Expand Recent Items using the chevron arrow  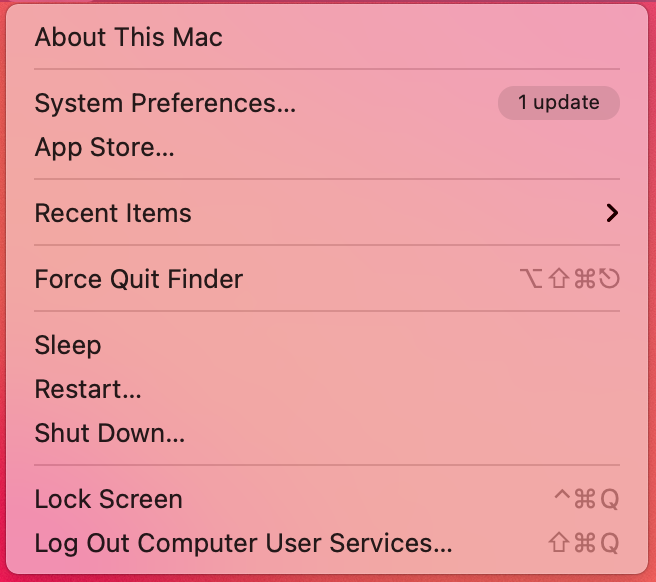pos(612,213)
